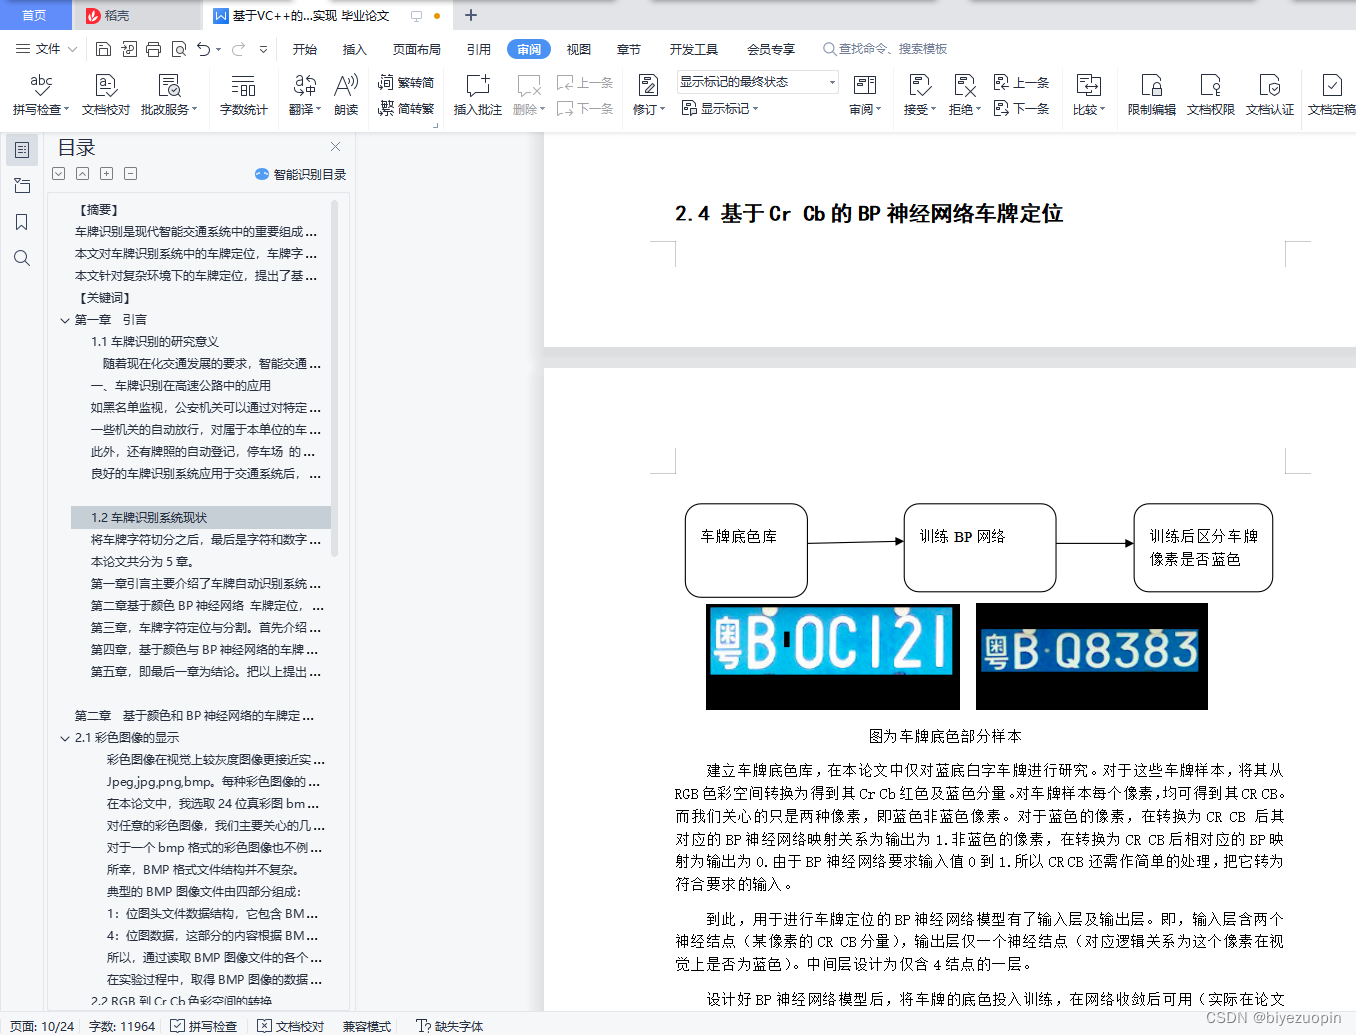Open document certification (文档认证)
The image size is (1356, 1035).
click(x=1270, y=95)
